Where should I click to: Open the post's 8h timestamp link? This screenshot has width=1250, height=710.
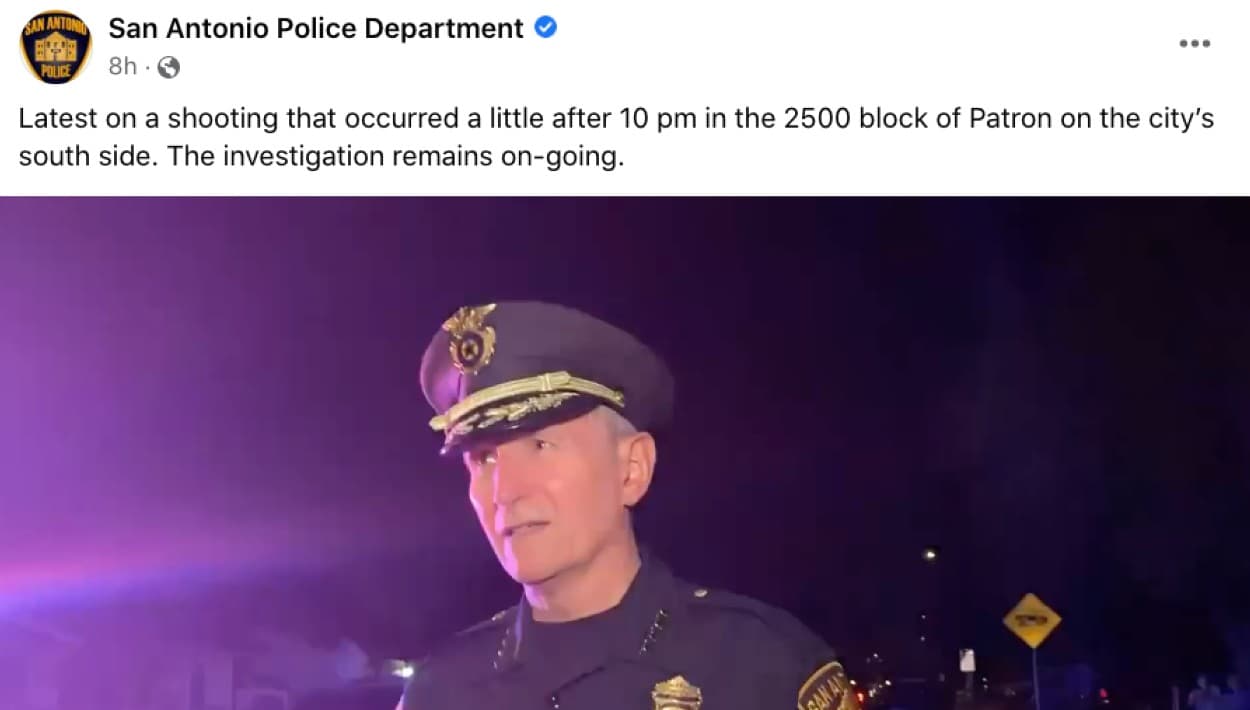click(x=122, y=67)
